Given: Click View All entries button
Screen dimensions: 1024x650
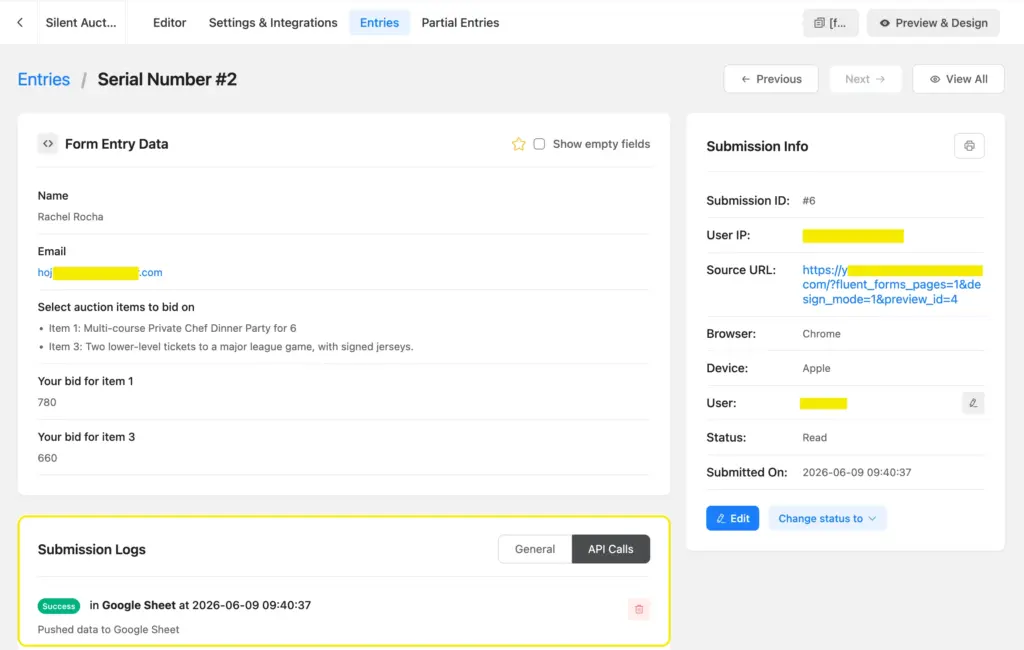Looking at the screenshot, I should coord(958,79).
